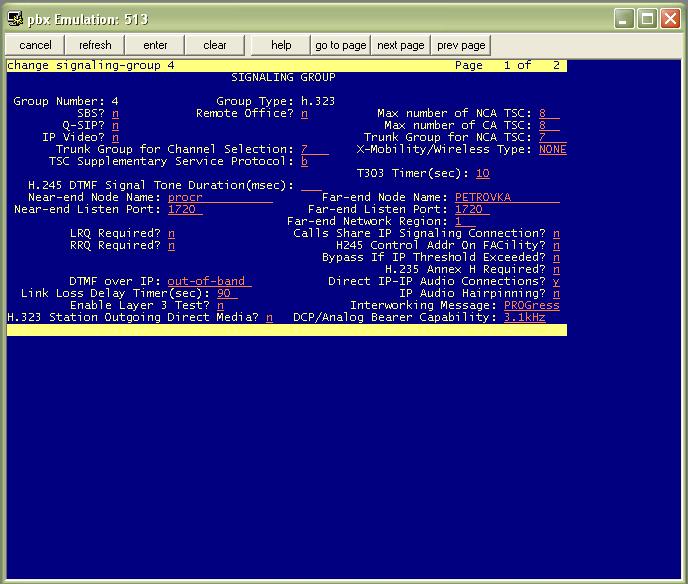Screen dimensions: 688x584
Task: Edit Far-end Listen Port 1720 field
Action: (x=472, y=209)
